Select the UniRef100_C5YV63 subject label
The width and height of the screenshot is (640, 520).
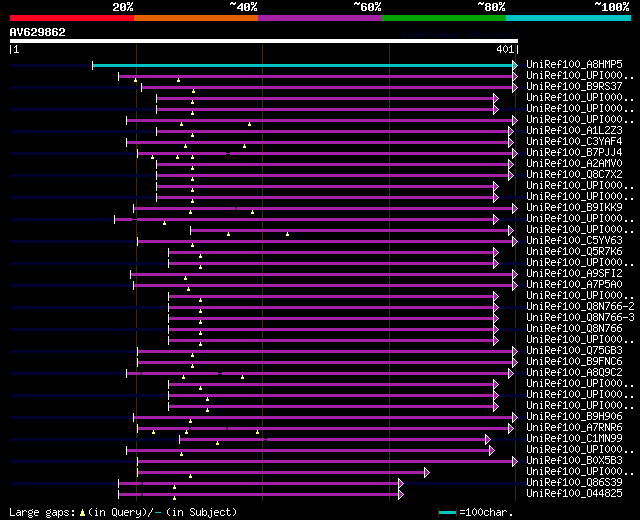coord(574,240)
